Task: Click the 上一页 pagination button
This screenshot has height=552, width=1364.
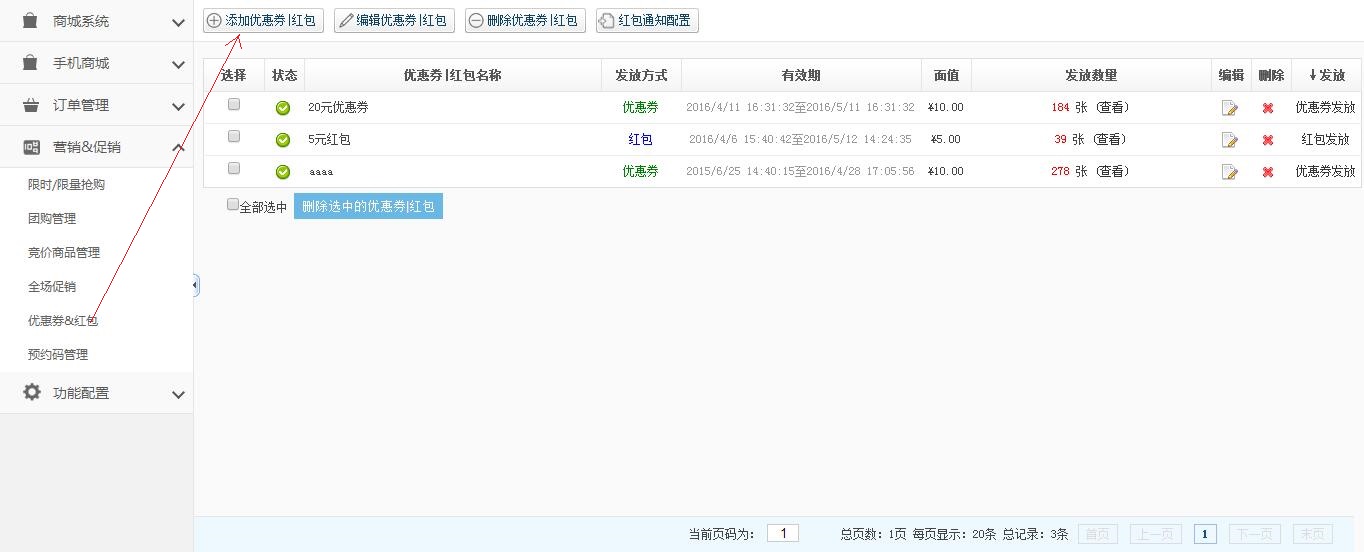Action: point(1156,534)
